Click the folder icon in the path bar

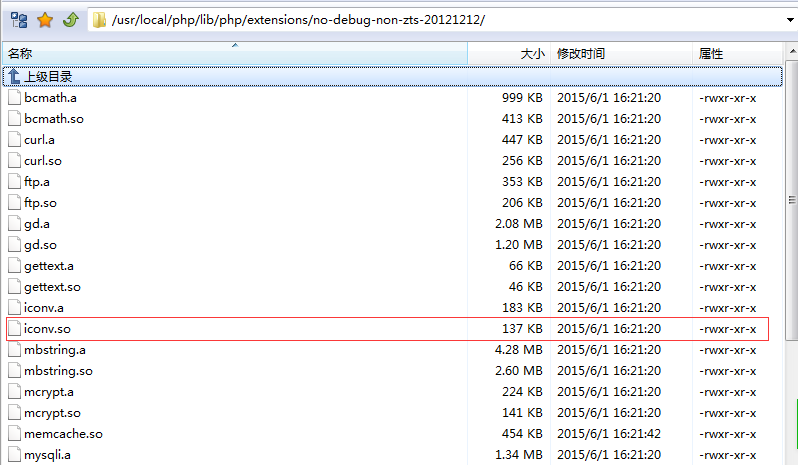[99, 20]
